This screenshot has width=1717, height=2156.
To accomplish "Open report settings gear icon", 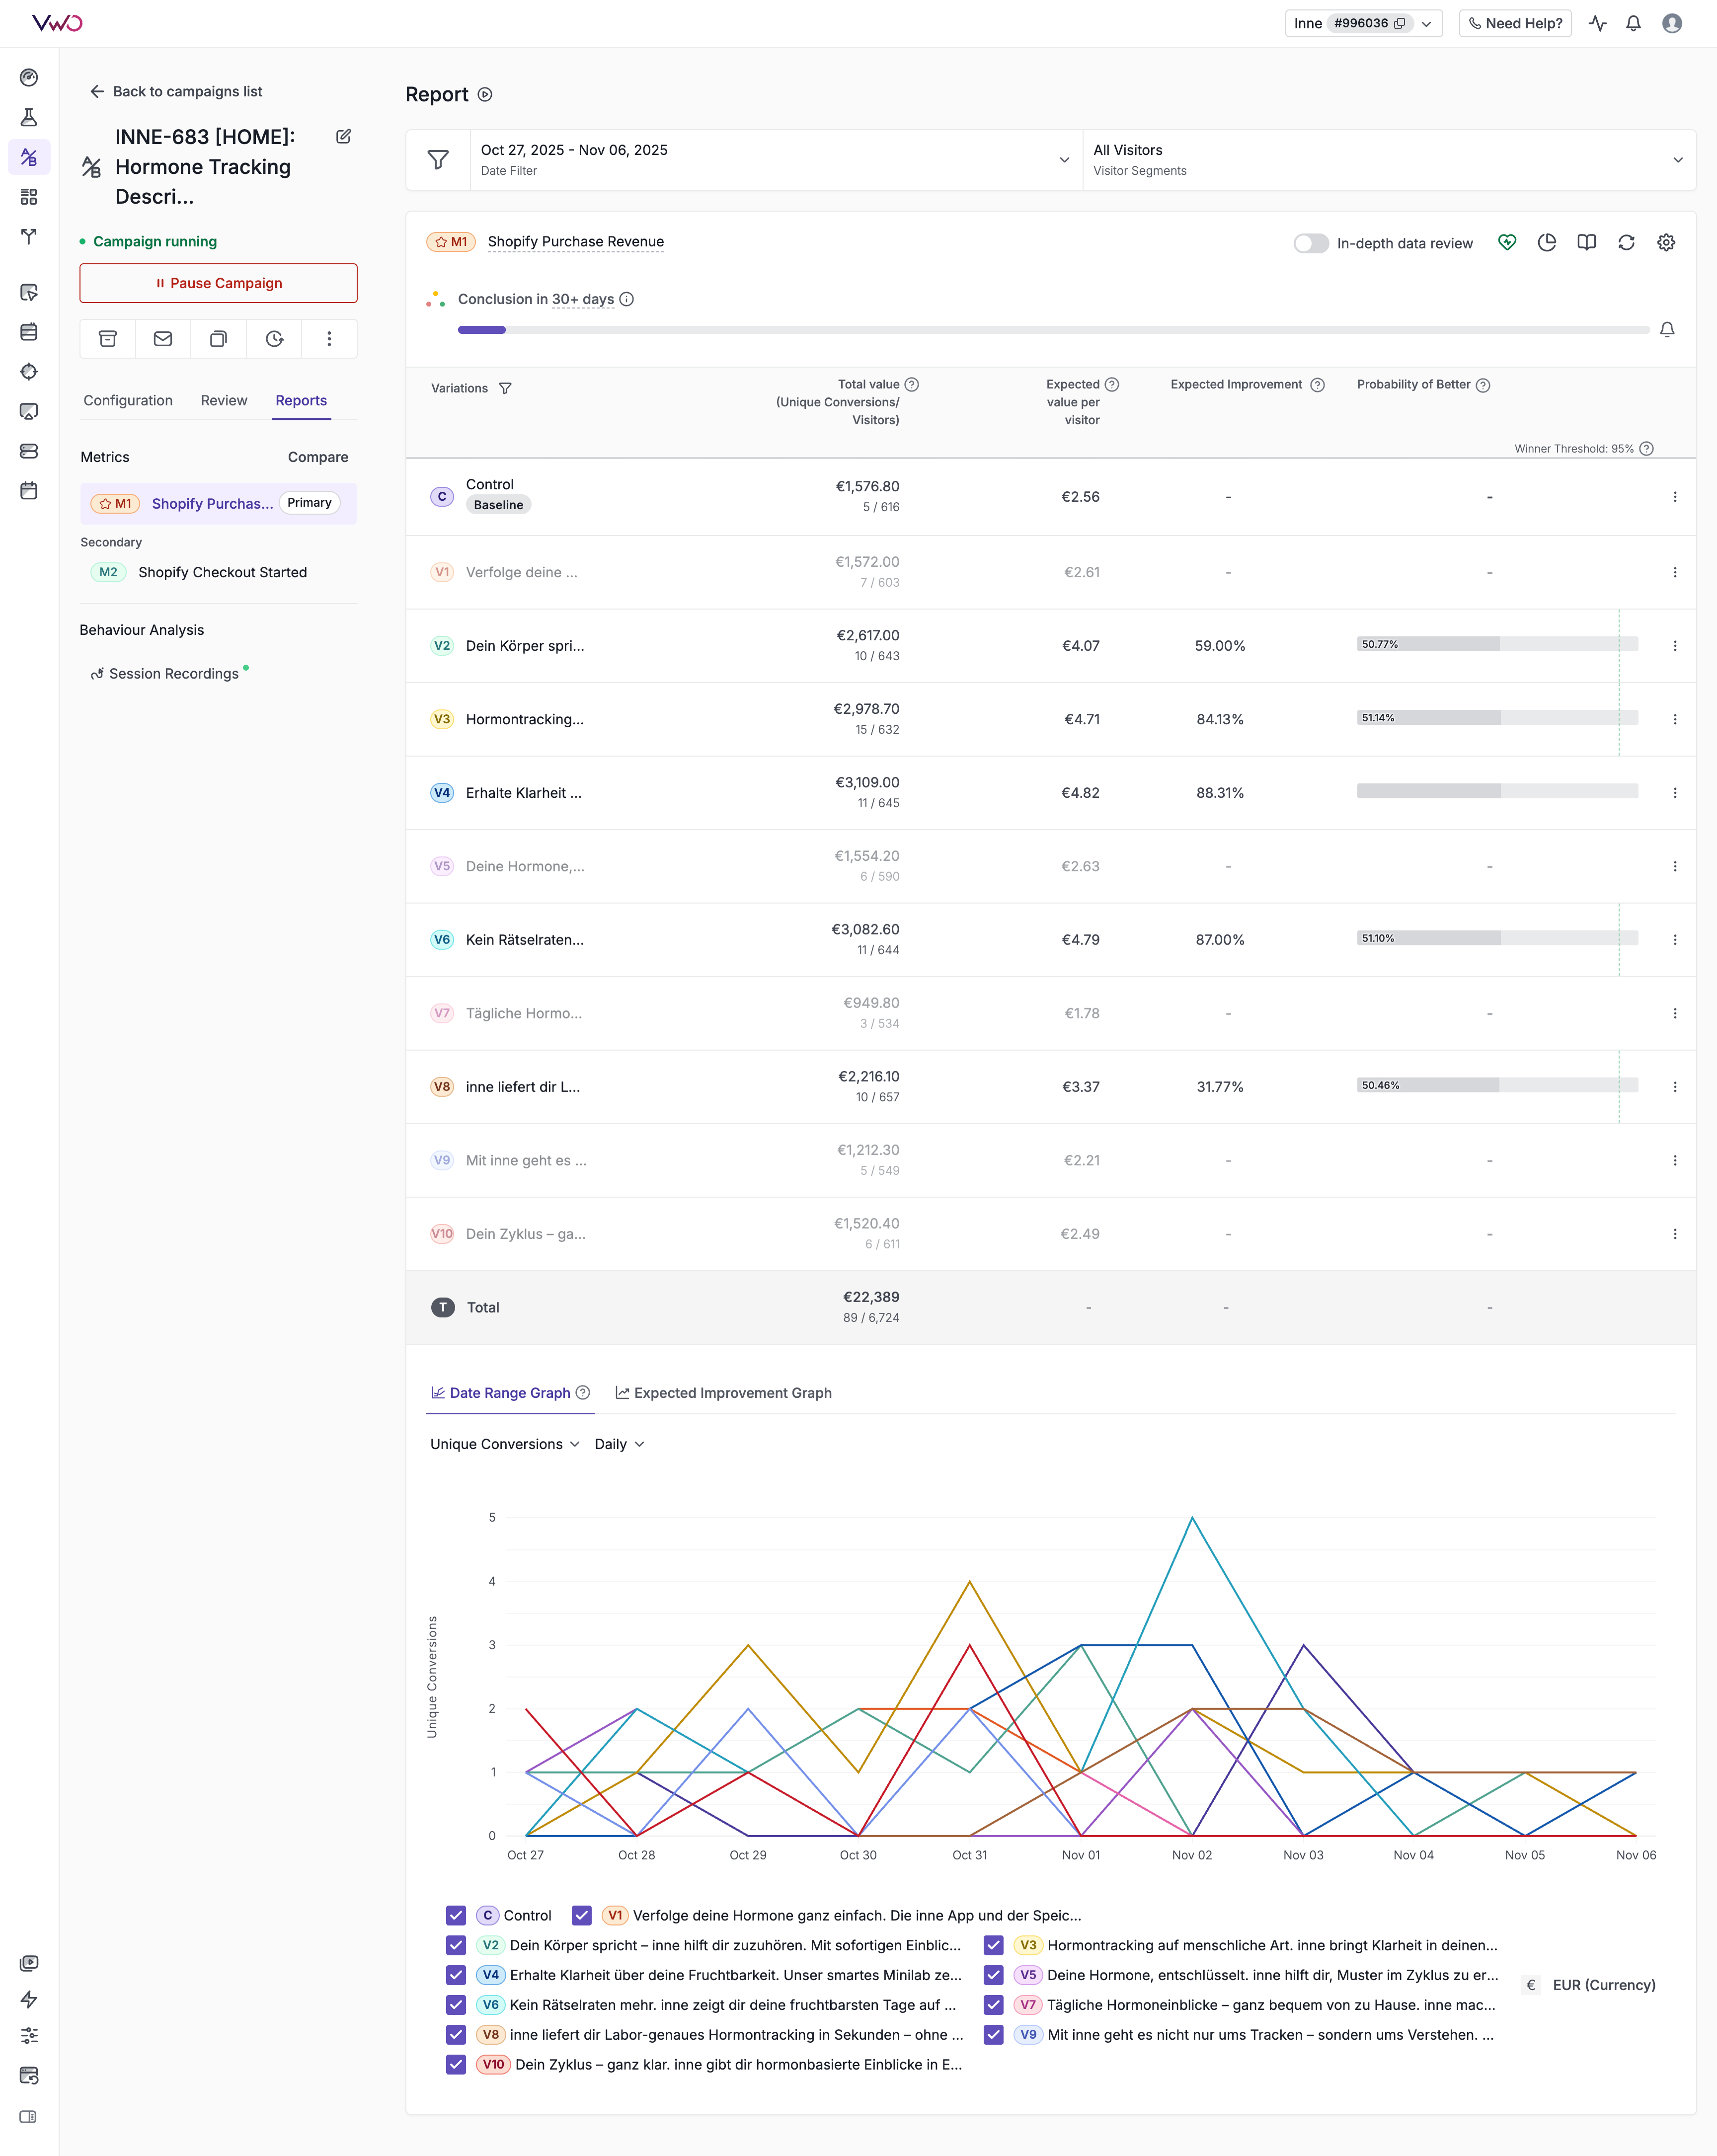I will pos(1666,243).
